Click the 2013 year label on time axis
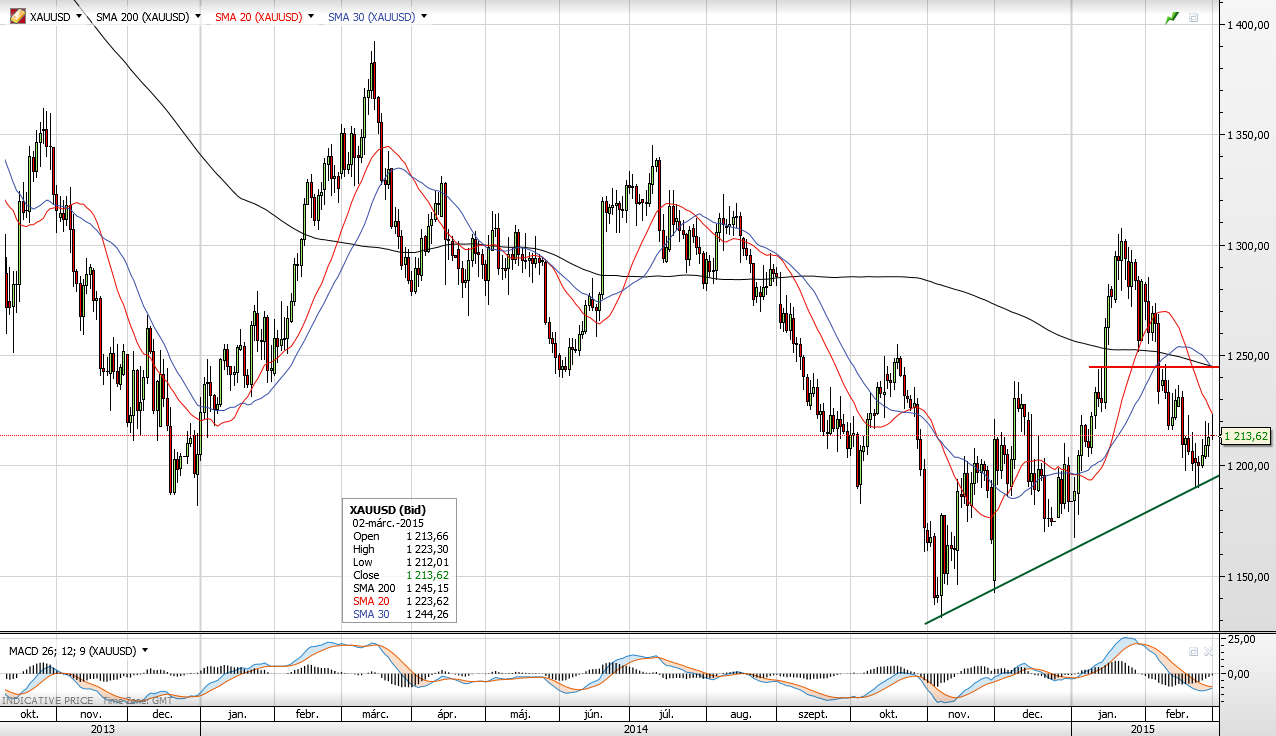 tap(102, 730)
